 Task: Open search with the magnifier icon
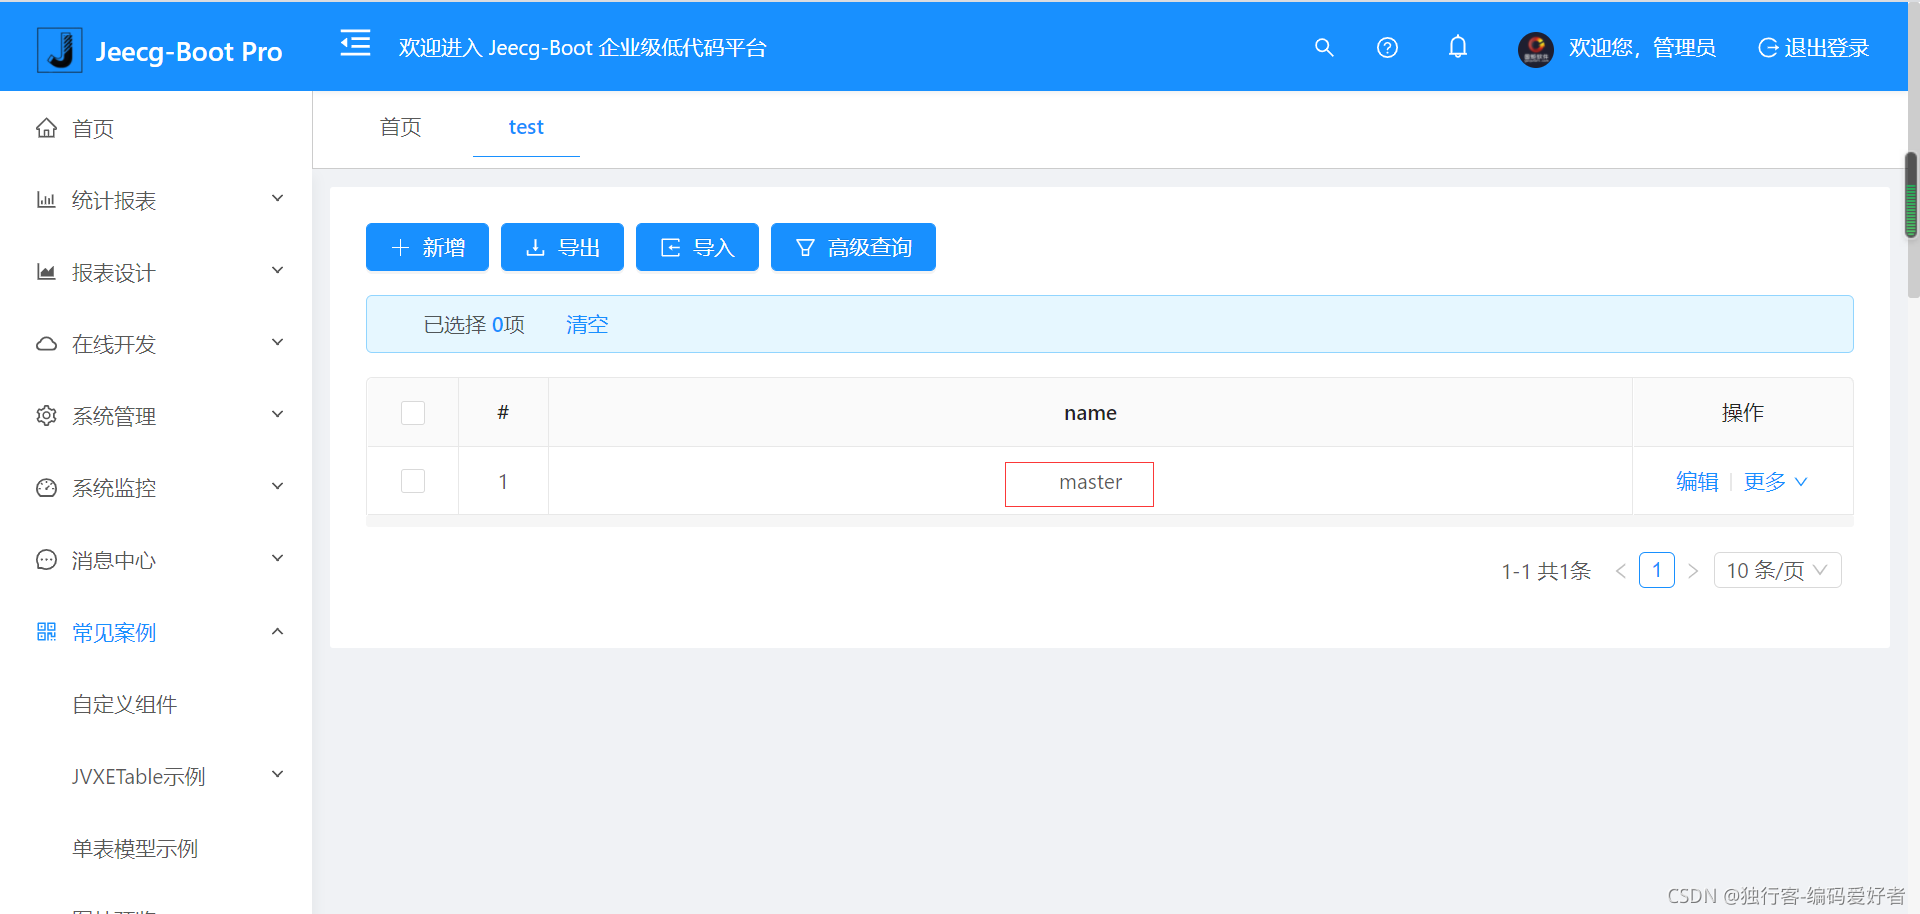click(x=1324, y=47)
